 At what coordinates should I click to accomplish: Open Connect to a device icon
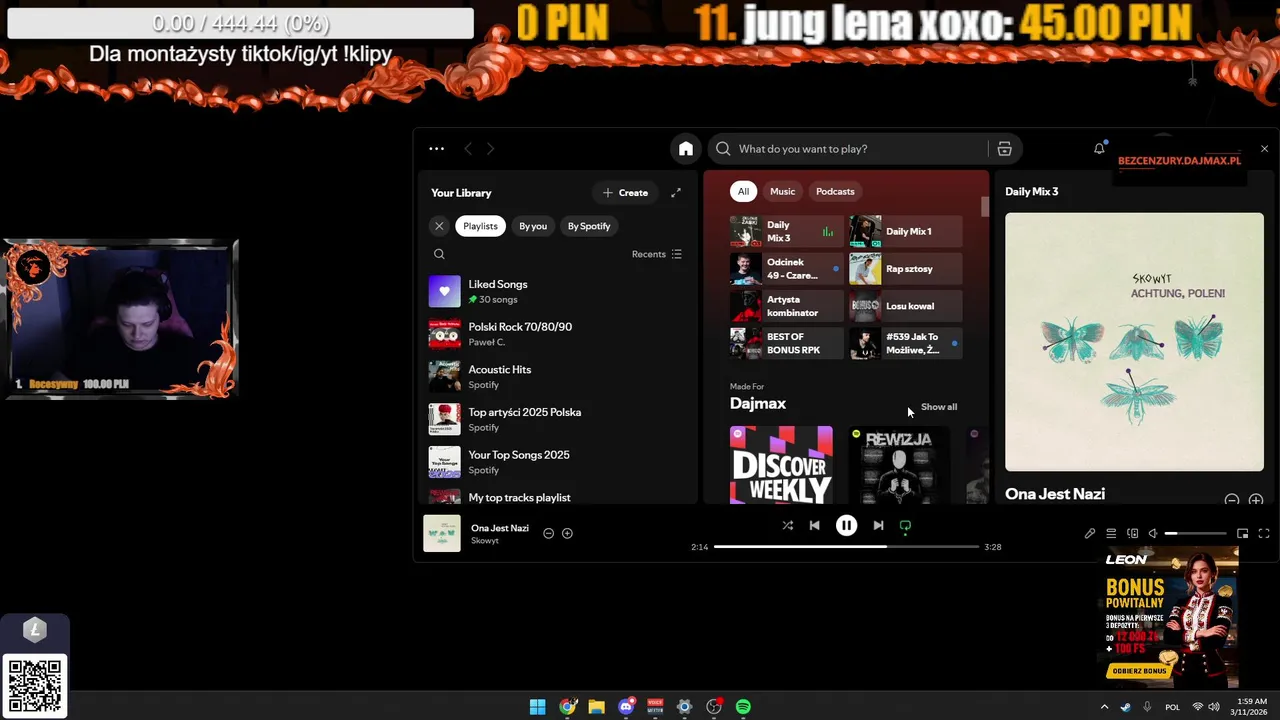click(1133, 533)
